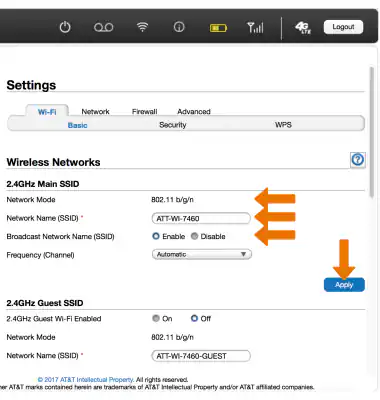Click the guest Network Name SSID field

[201, 356]
